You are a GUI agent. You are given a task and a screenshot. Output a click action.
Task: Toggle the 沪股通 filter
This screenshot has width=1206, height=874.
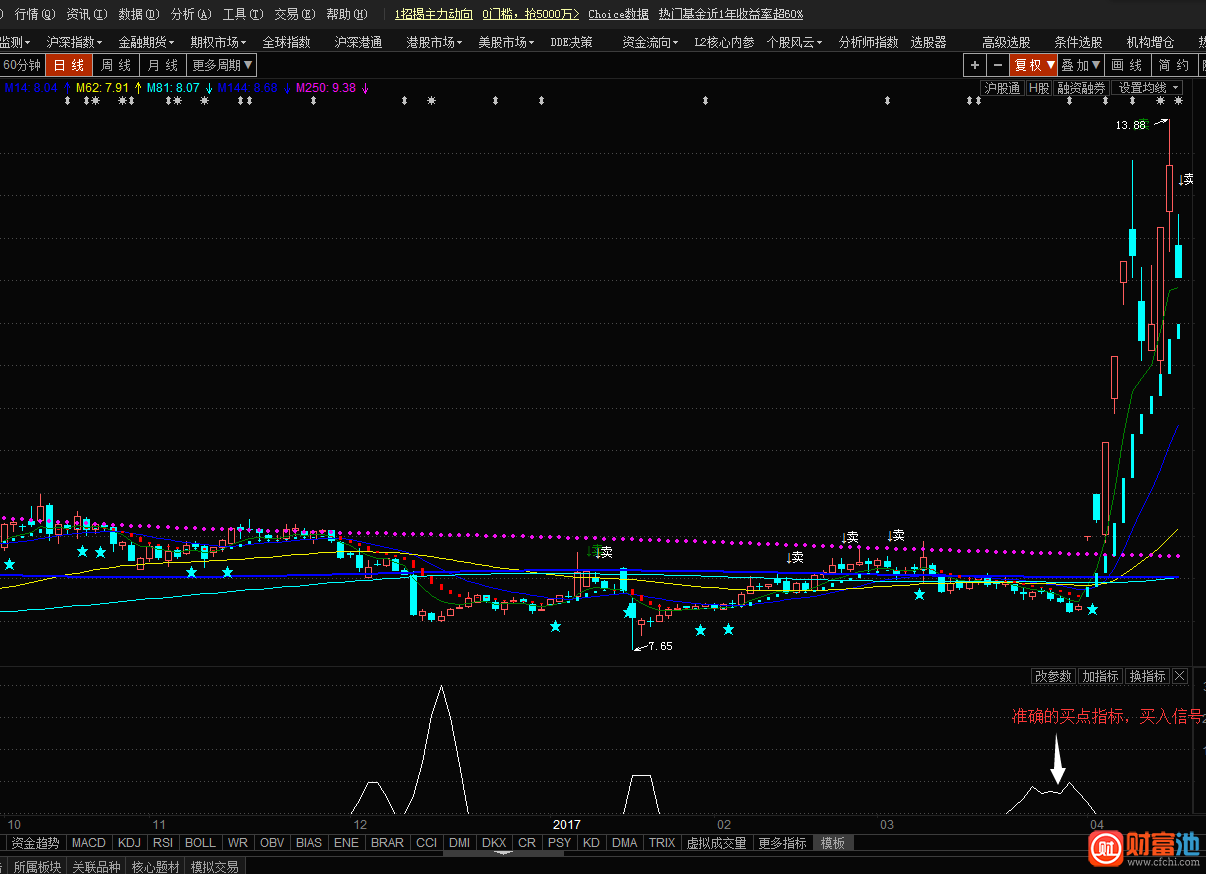[1001, 88]
